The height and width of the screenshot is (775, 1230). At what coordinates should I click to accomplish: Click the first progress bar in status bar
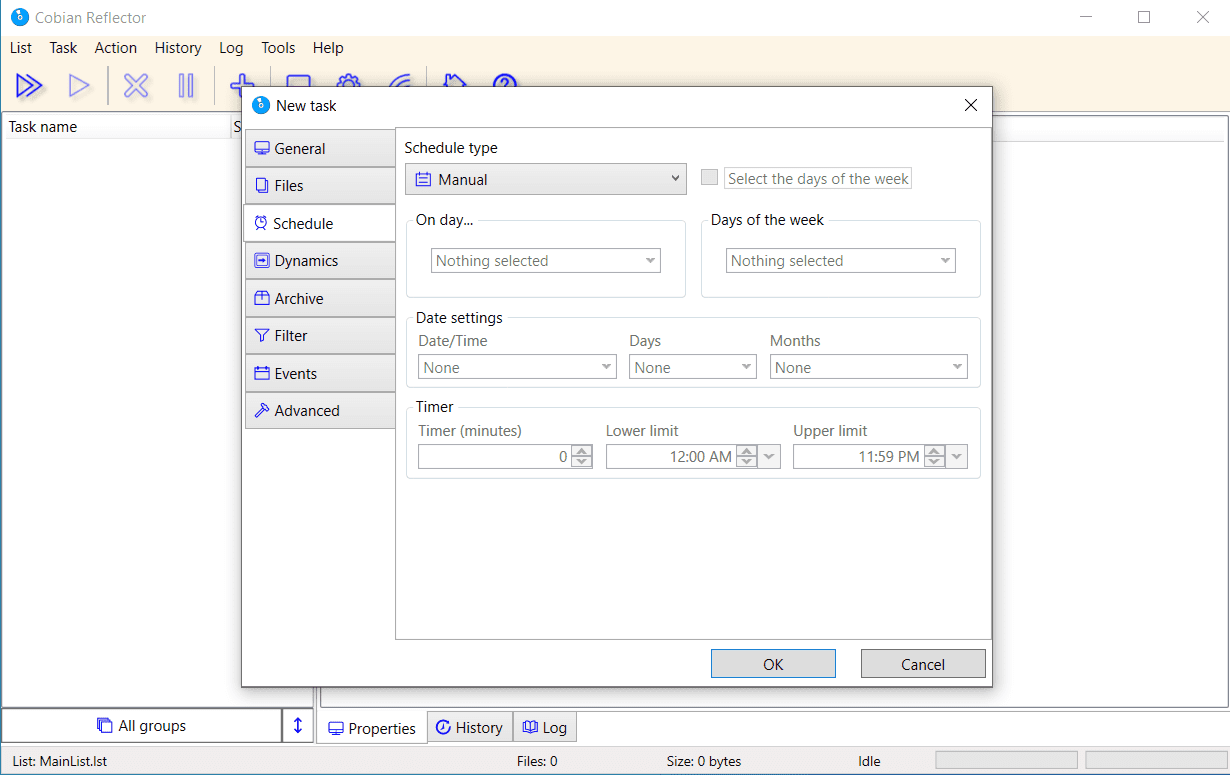[x=1006, y=760]
